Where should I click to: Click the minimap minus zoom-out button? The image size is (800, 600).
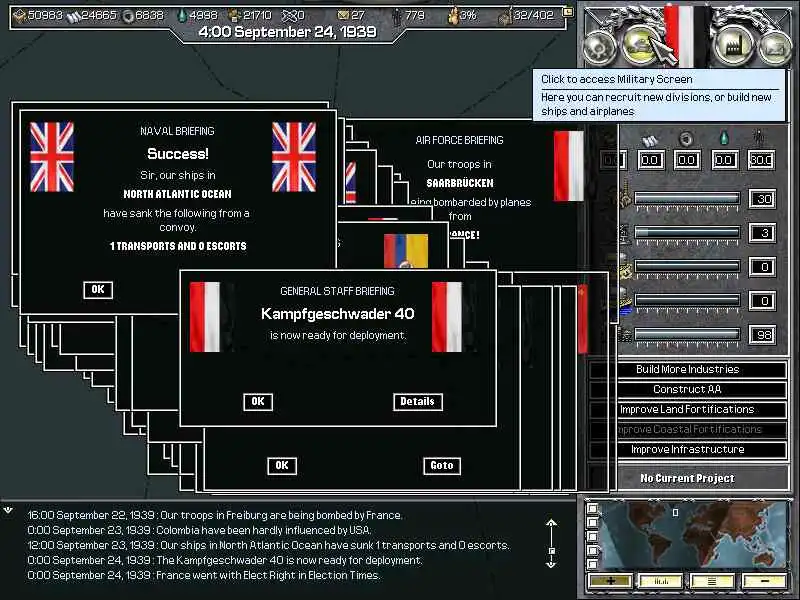tap(764, 581)
